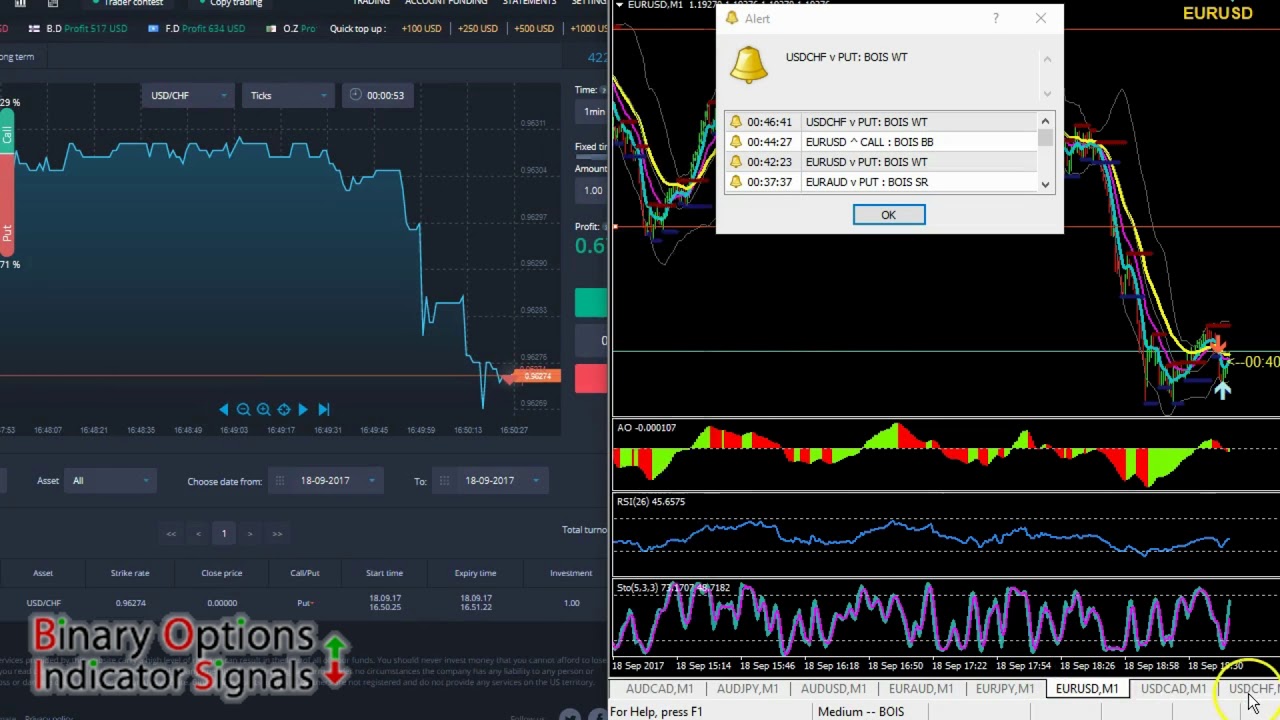
Task: Switch to EURJPY,M1 chart tab
Action: [x=1005, y=689]
